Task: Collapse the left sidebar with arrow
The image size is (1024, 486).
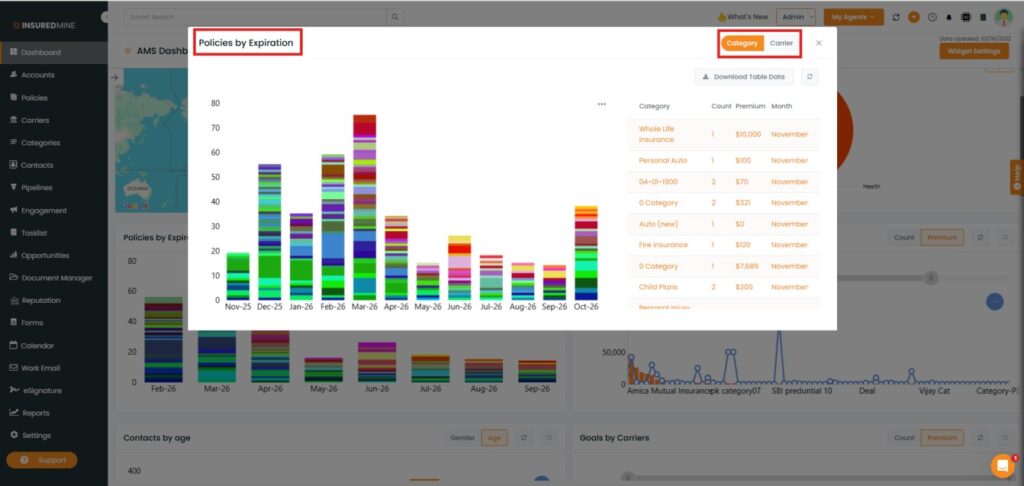Action: click(106, 18)
